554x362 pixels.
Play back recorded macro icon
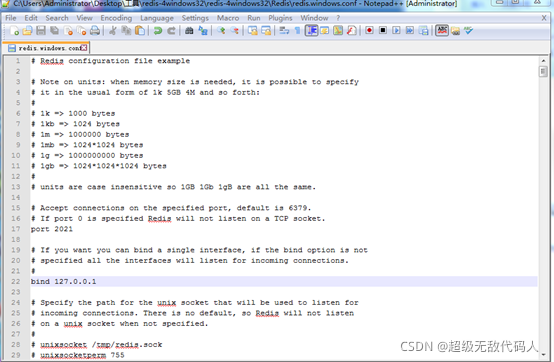396,31
